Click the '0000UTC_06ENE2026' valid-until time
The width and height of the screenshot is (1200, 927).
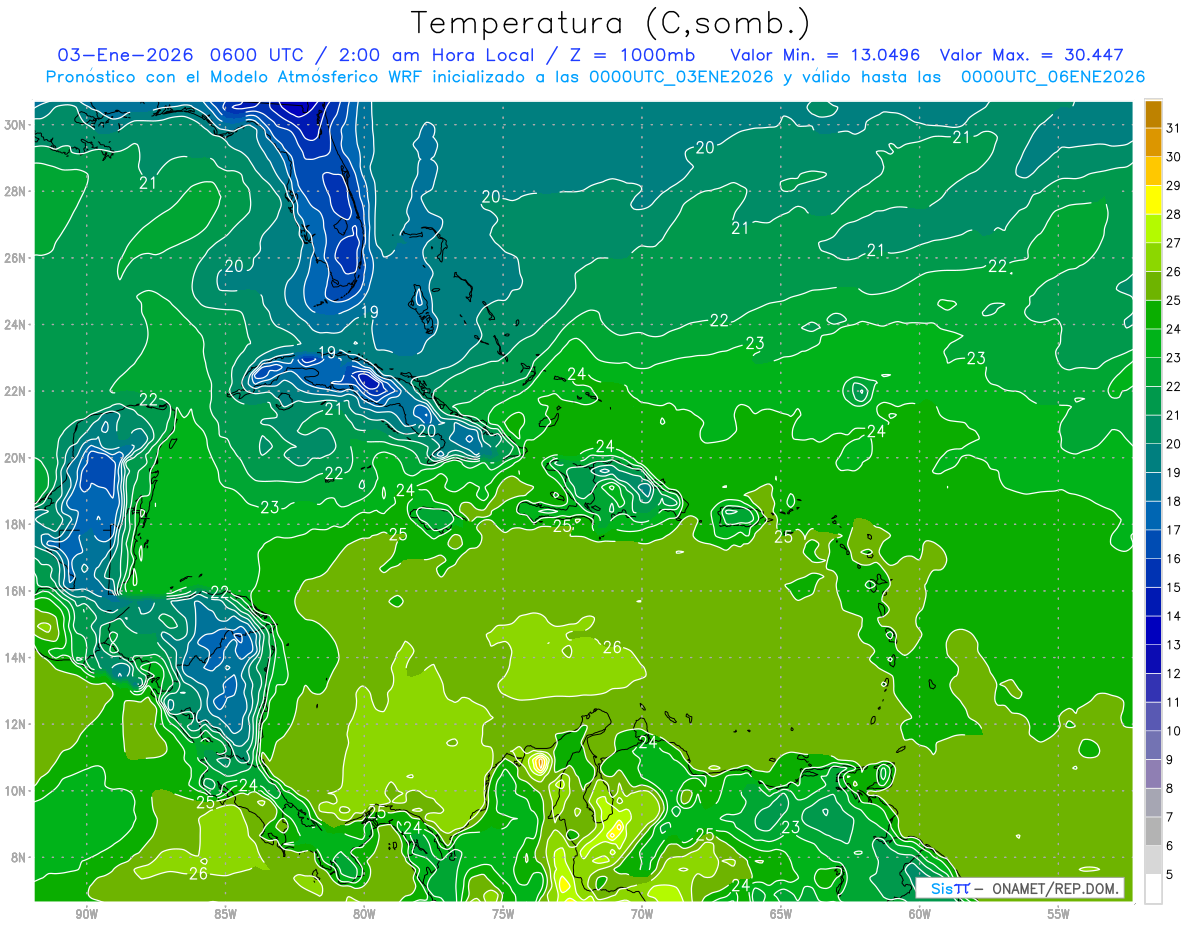click(1052, 77)
